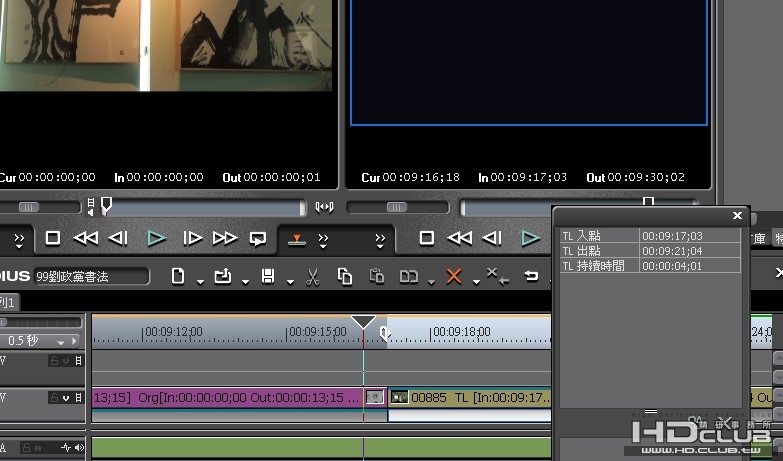The height and width of the screenshot is (461, 783).
Task: Toggle lock on the upper video track
Action: [x=54, y=361]
